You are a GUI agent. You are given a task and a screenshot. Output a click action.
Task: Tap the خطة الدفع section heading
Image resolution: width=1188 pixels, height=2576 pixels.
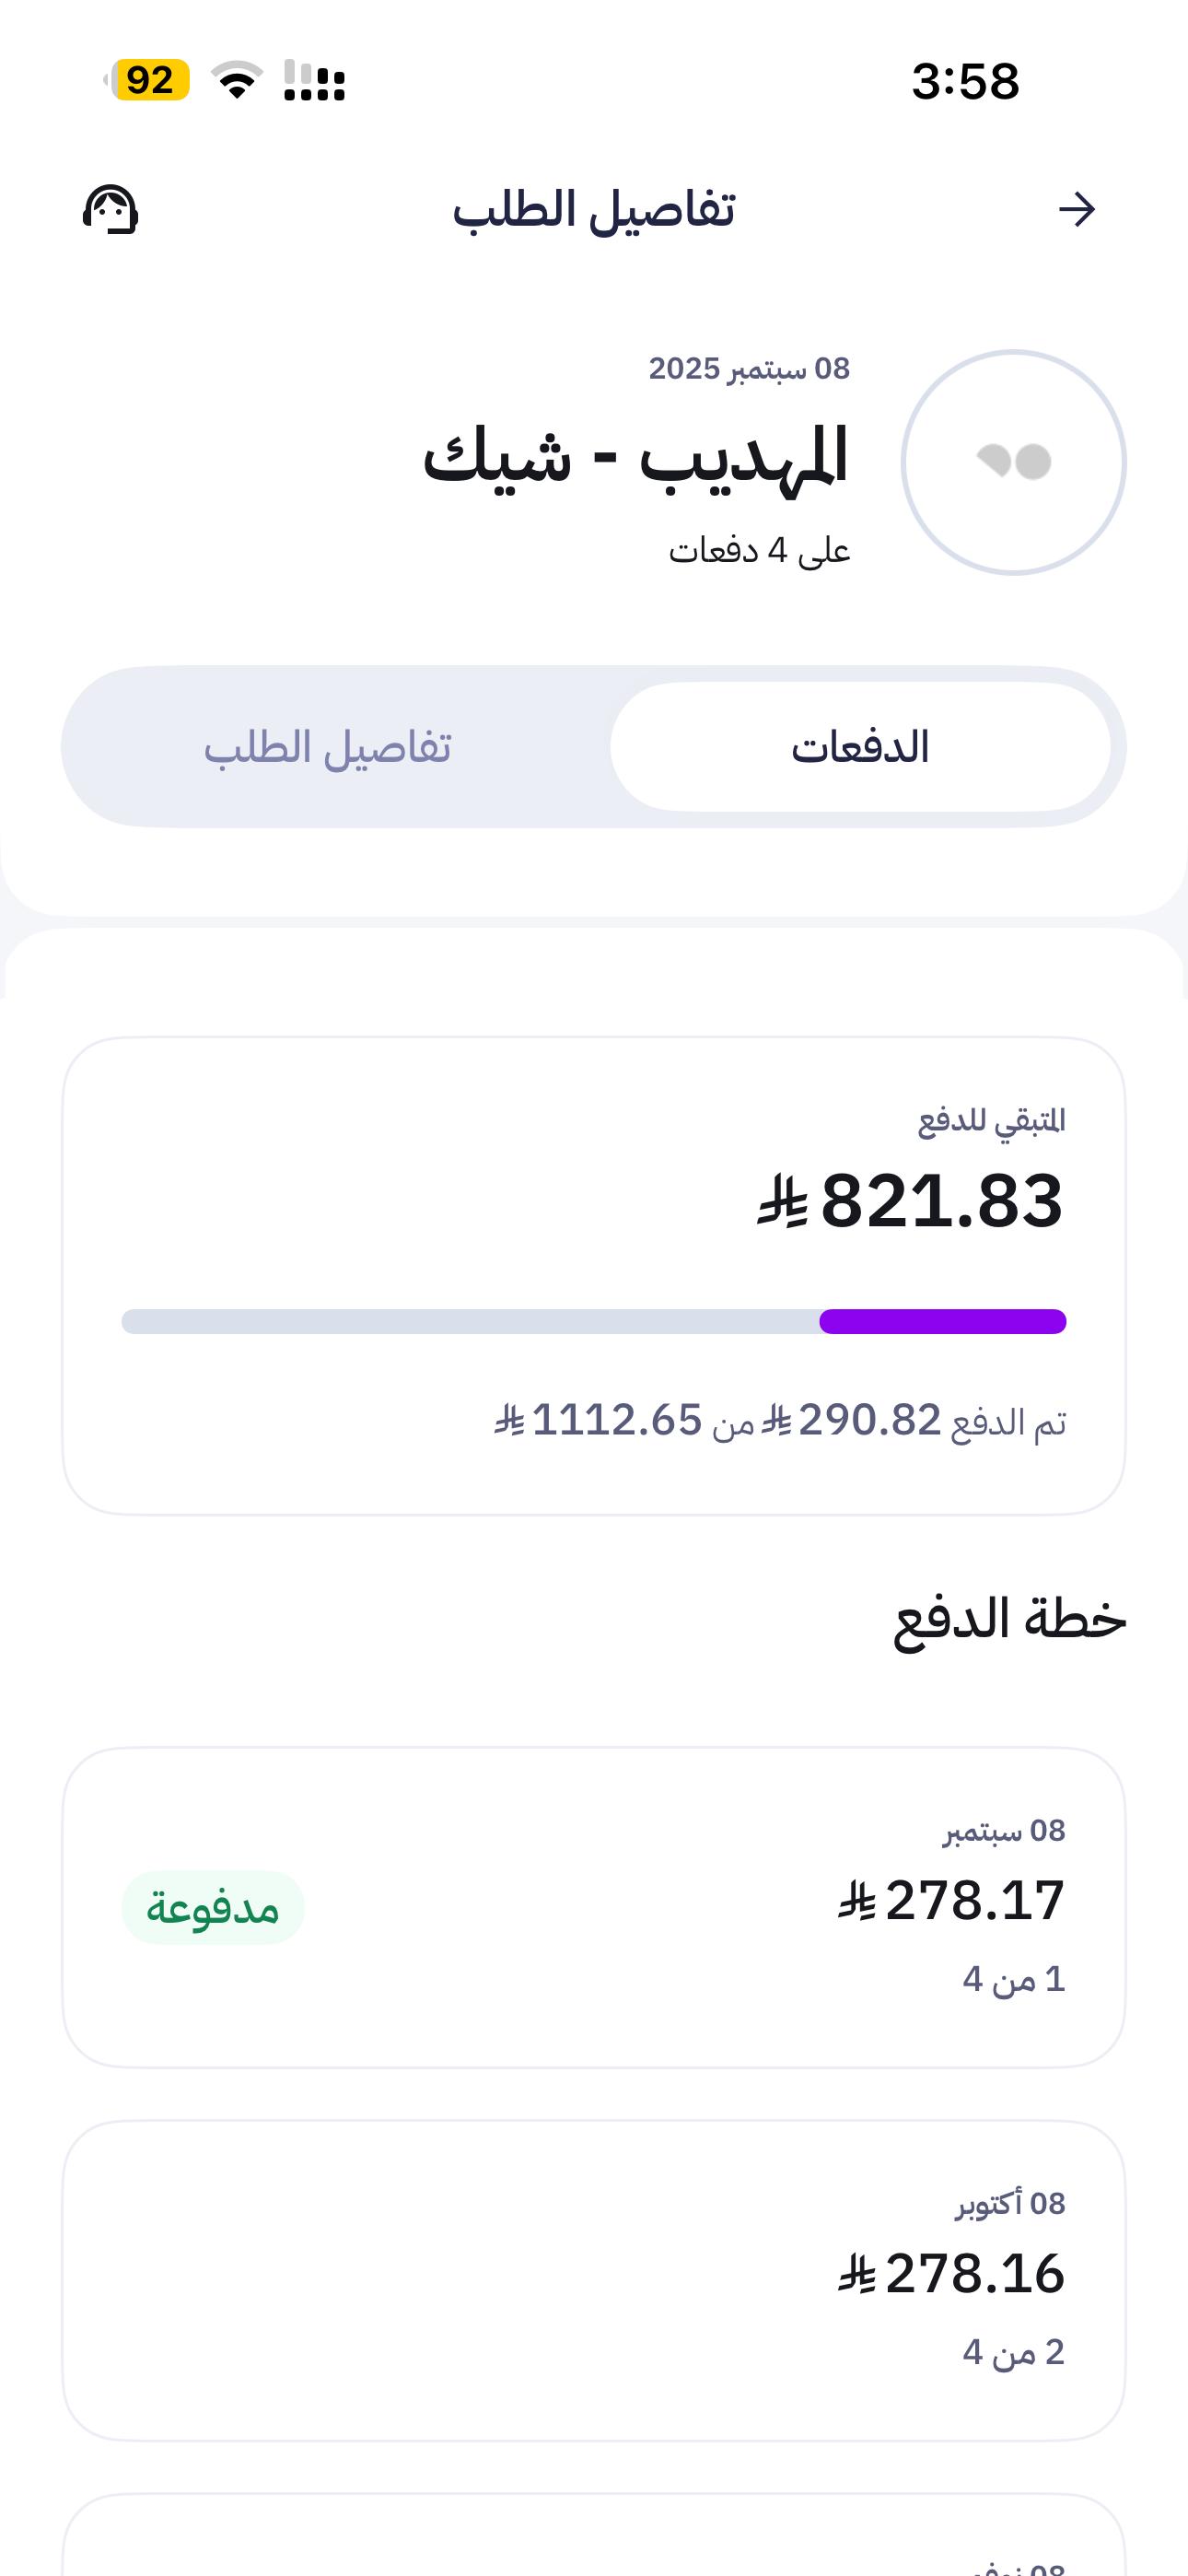pyautogui.click(x=1009, y=1618)
